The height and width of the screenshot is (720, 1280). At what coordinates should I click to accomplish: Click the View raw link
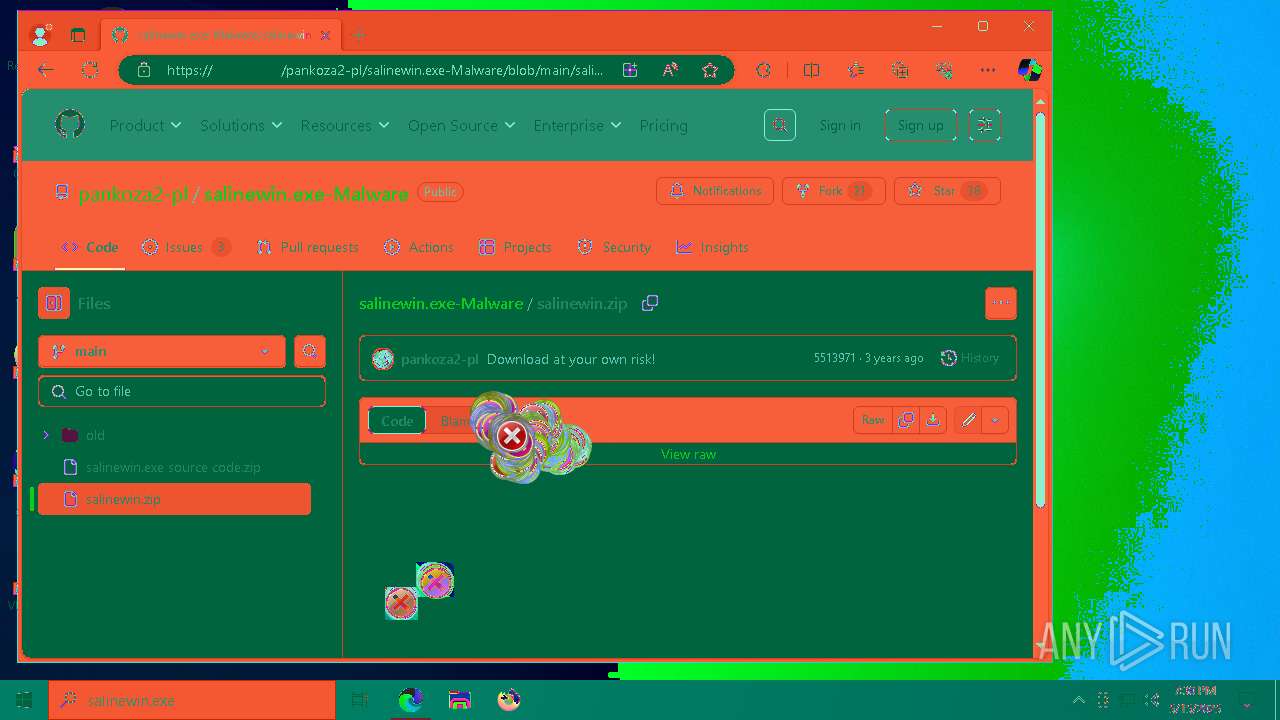(688, 454)
